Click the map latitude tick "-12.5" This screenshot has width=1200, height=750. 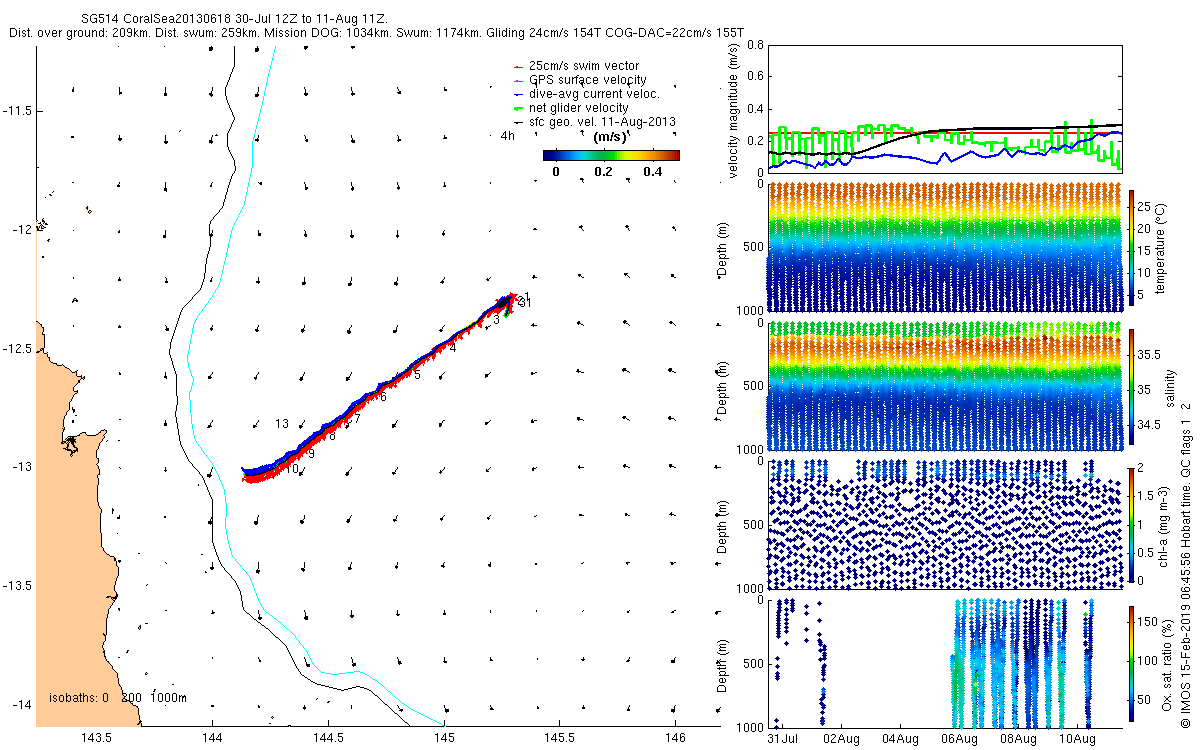coord(19,349)
